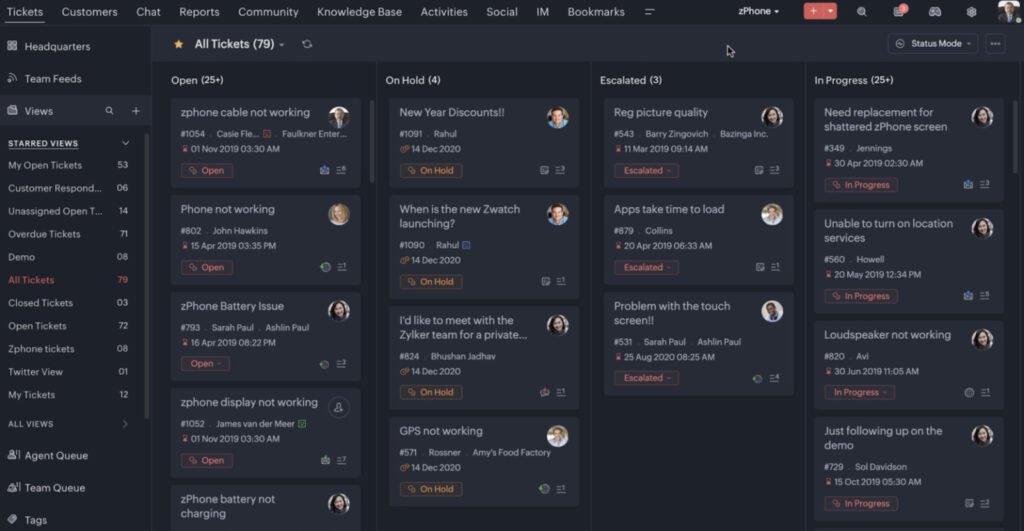This screenshot has height=531, width=1024.
Task: Open Team Queue in the sidebar
Action: pos(46,487)
